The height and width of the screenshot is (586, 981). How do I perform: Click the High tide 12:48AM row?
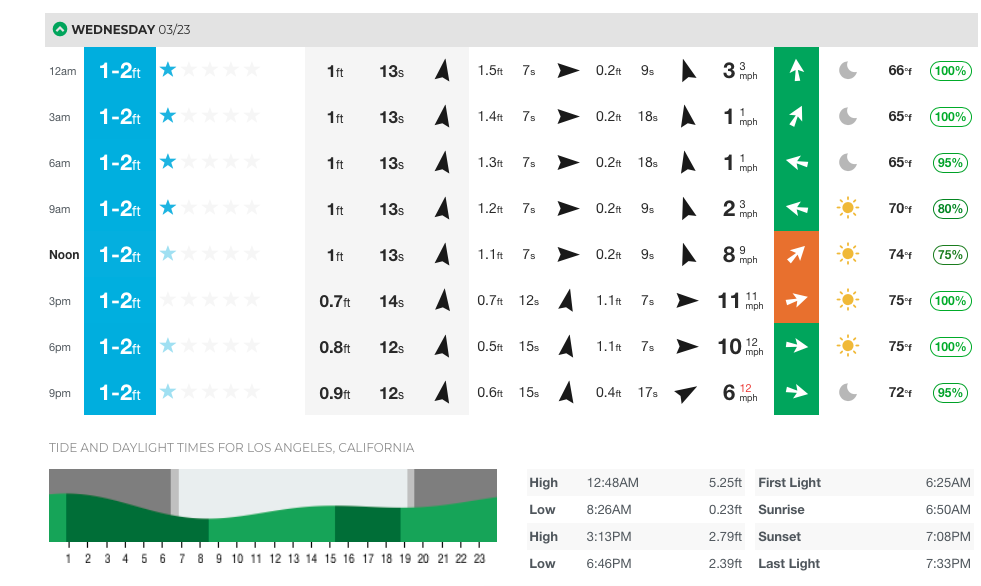(635, 483)
